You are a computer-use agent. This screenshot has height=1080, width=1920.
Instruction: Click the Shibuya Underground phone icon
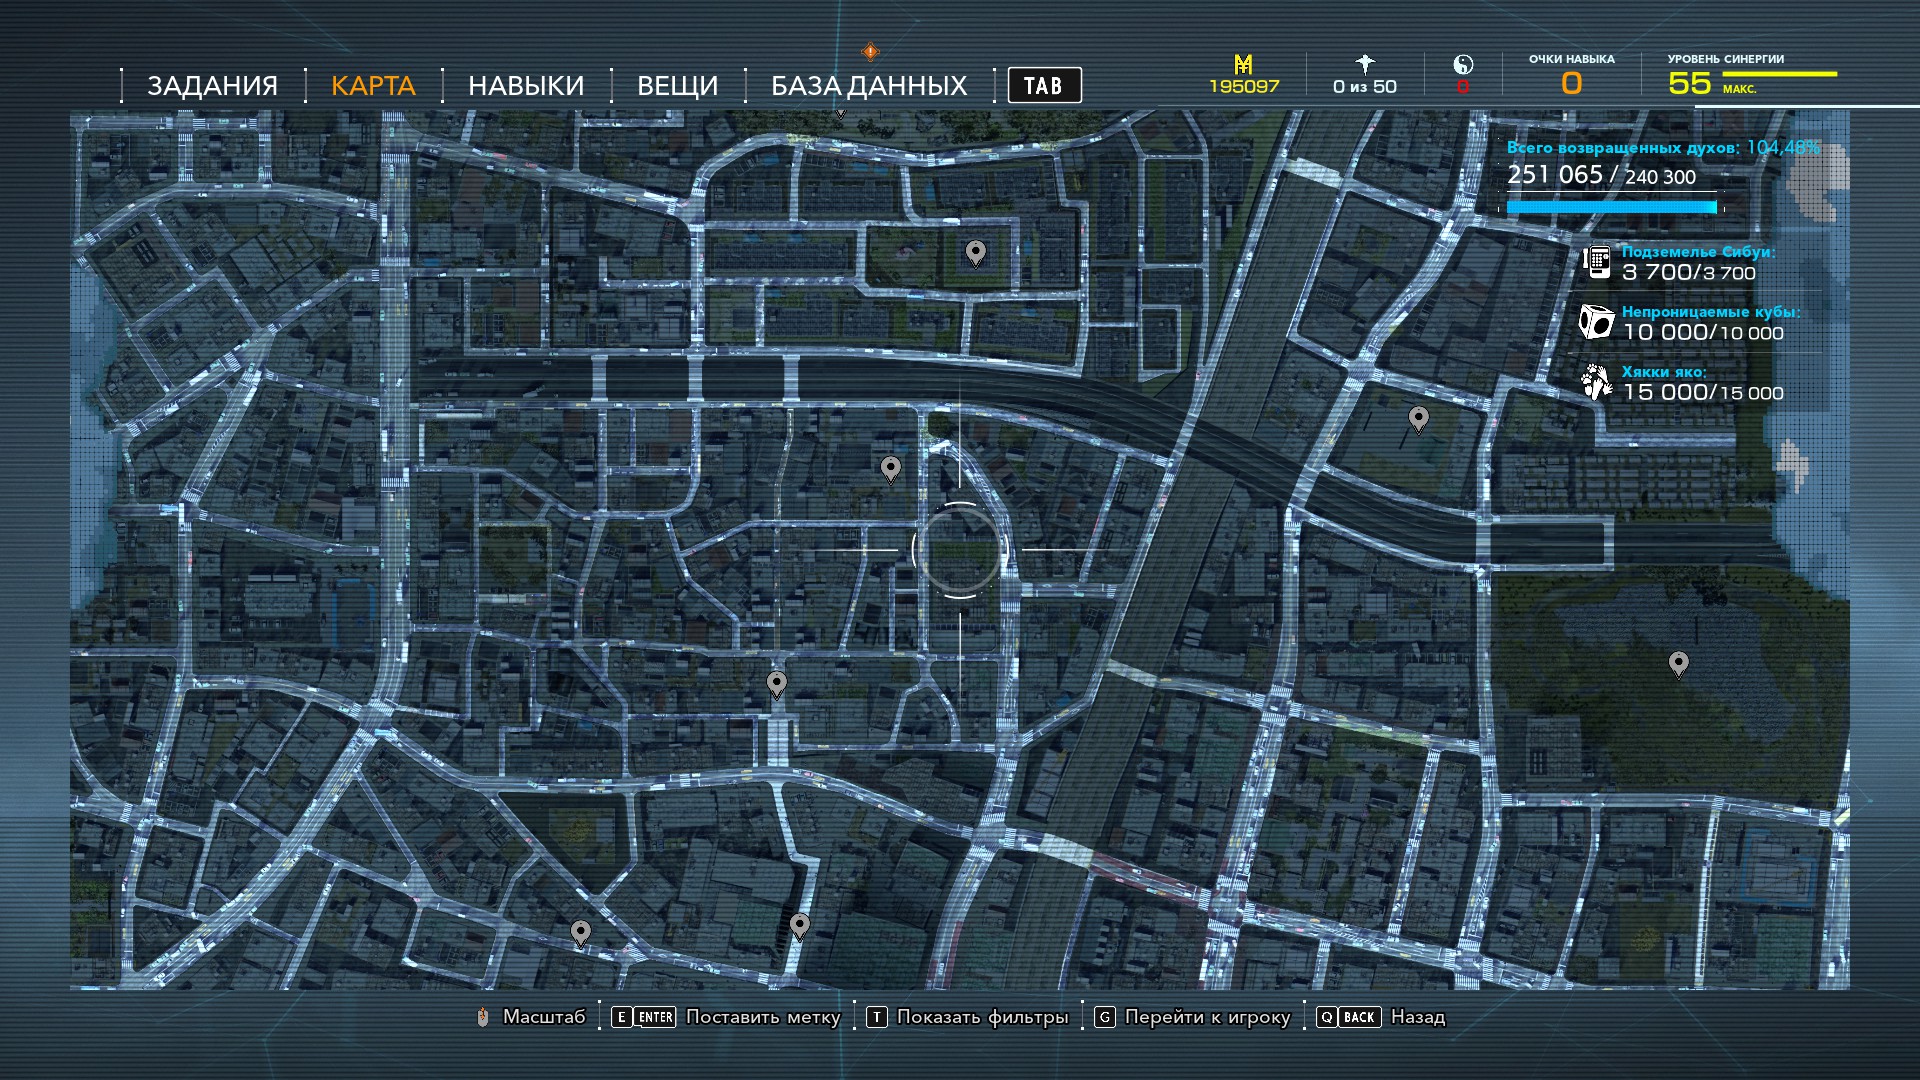click(x=1597, y=262)
